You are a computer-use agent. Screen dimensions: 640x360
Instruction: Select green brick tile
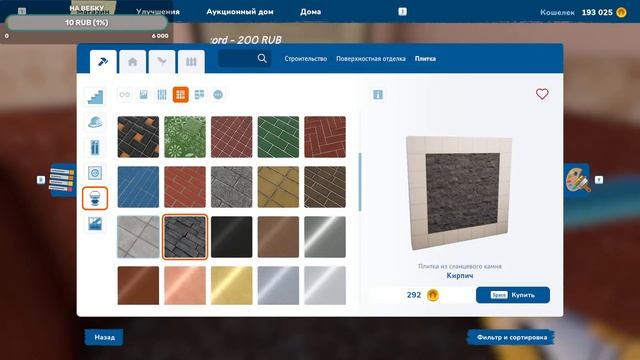[278, 137]
